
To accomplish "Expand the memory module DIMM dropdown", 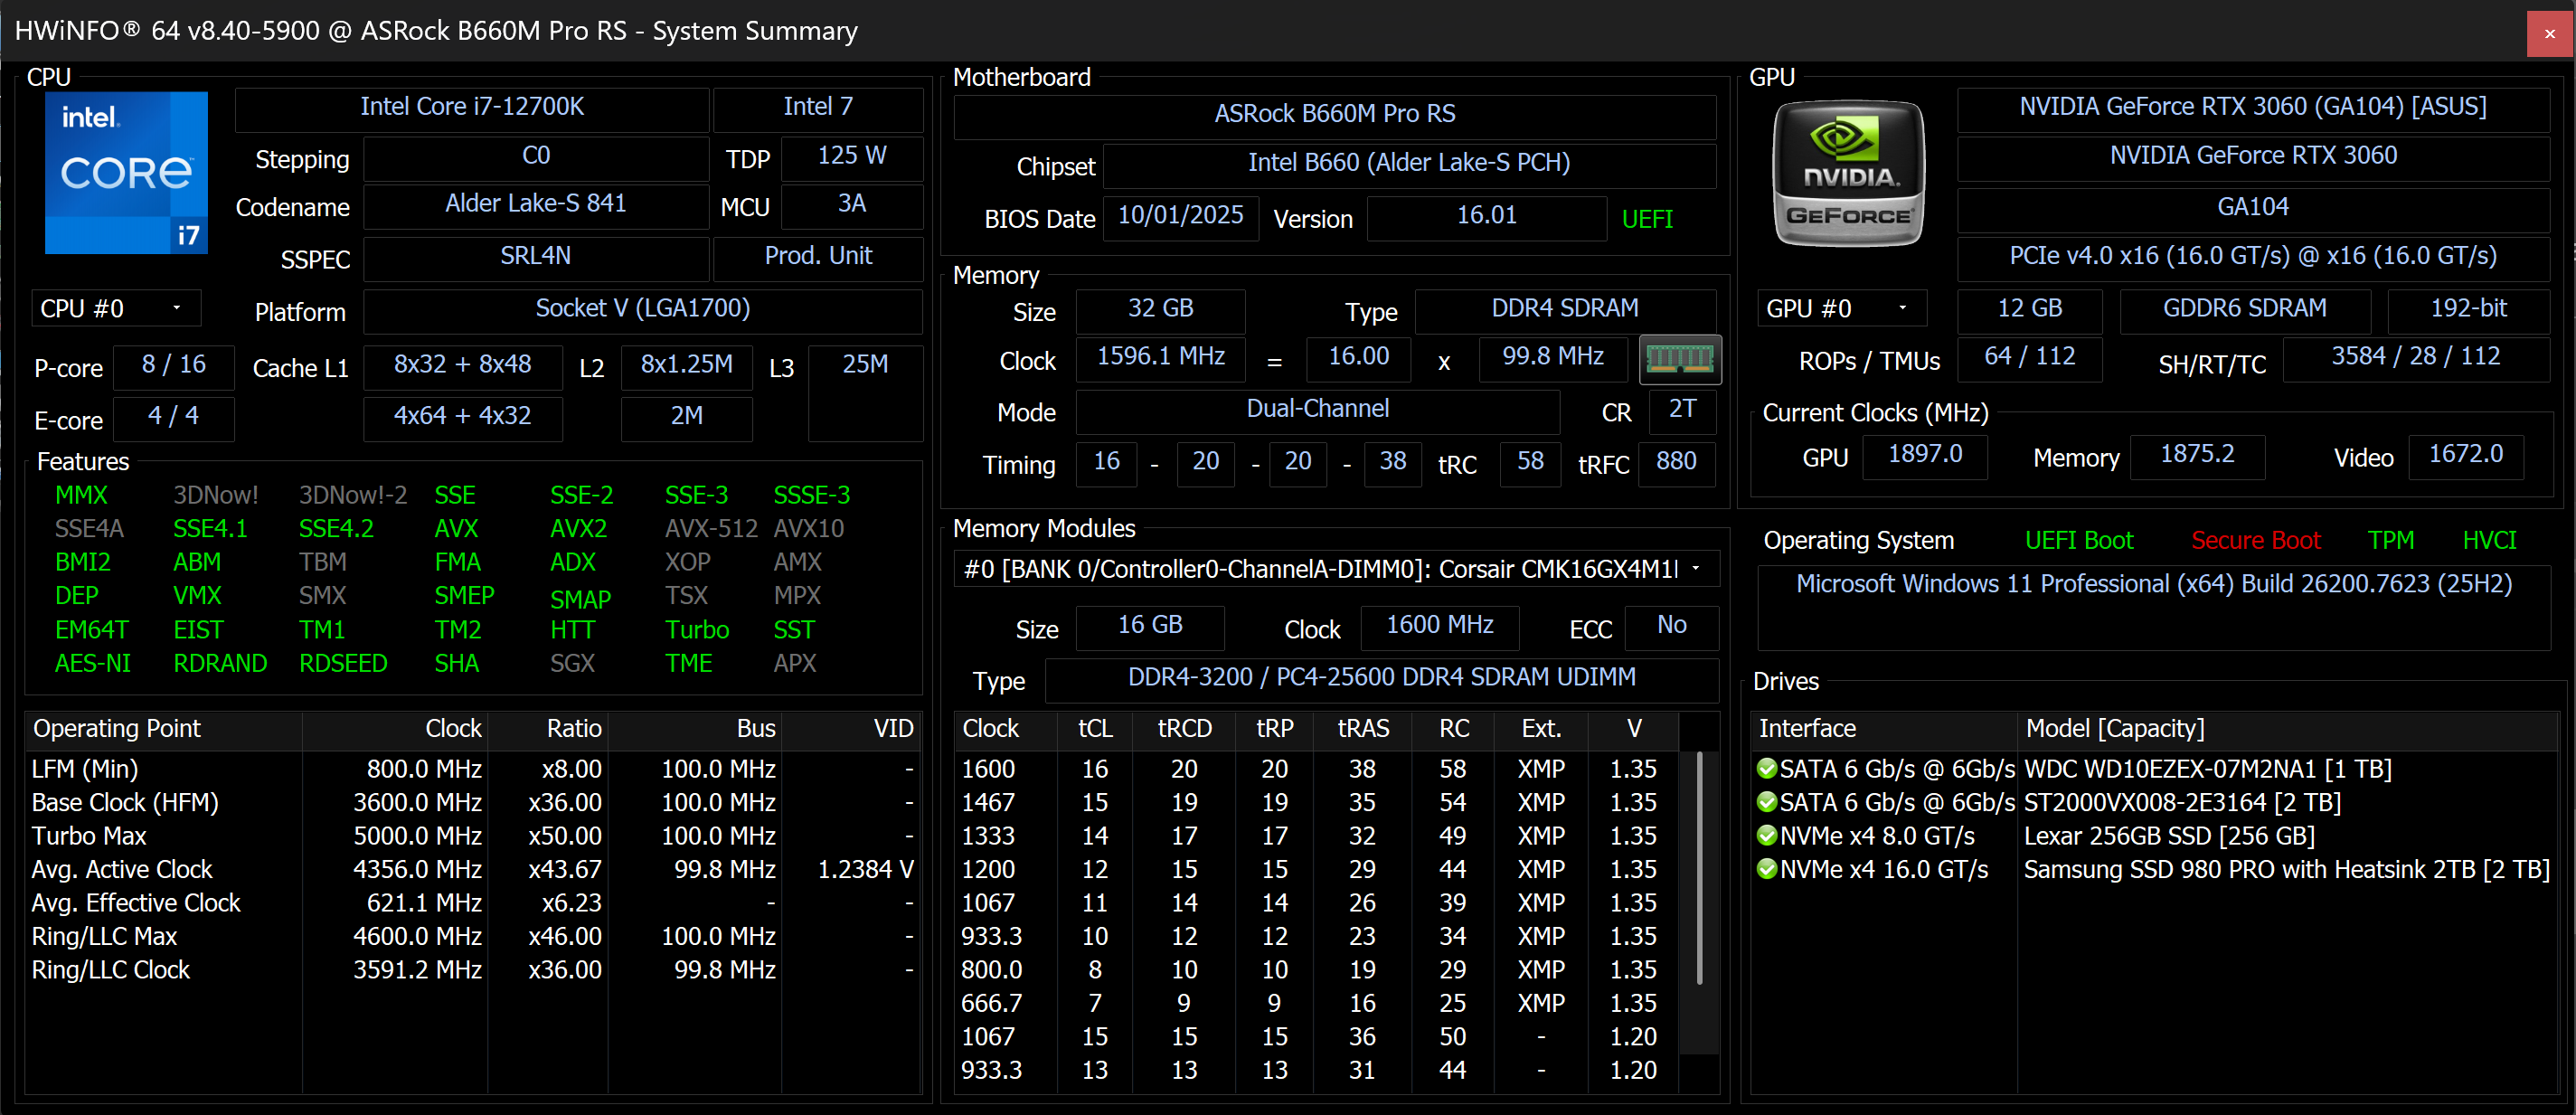I will tap(1696, 569).
